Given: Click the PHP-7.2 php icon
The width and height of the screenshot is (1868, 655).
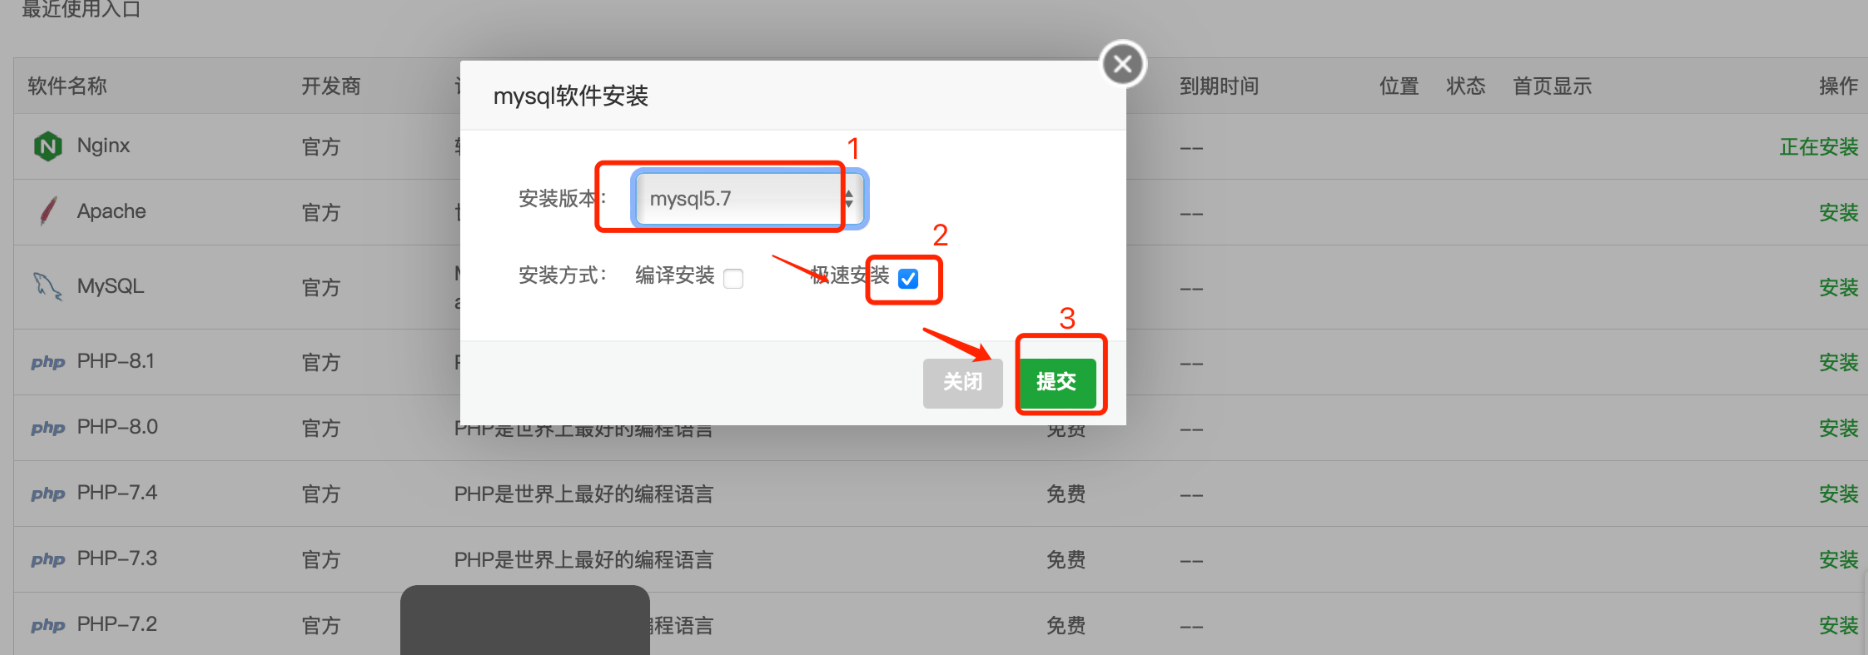Looking at the screenshot, I should tap(48, 626).
